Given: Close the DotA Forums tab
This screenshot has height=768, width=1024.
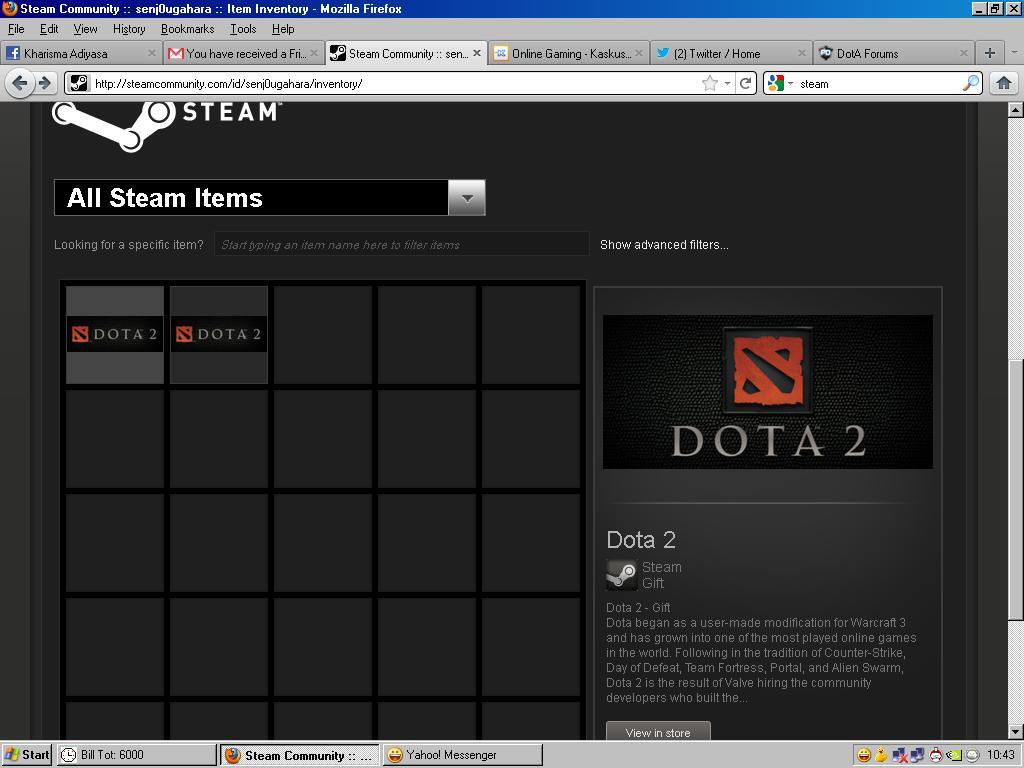Looking at the screenshot, I should click(963, 53).
